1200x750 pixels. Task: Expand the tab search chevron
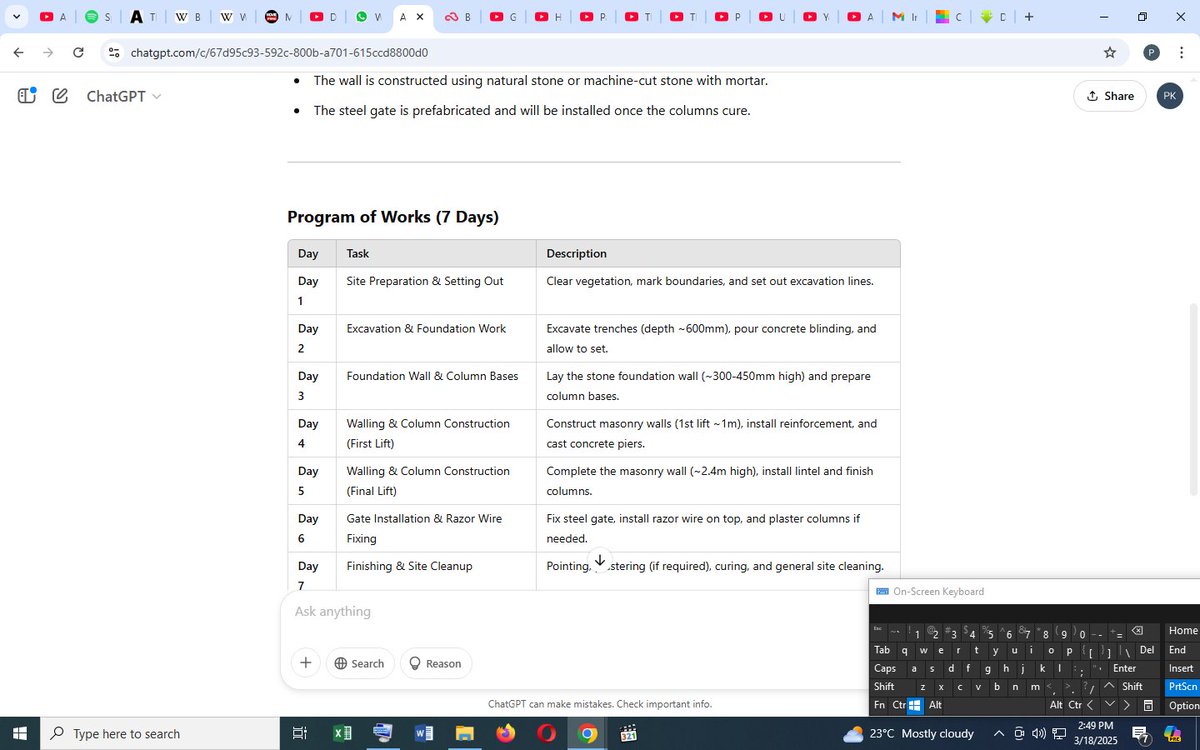[16, 17]
